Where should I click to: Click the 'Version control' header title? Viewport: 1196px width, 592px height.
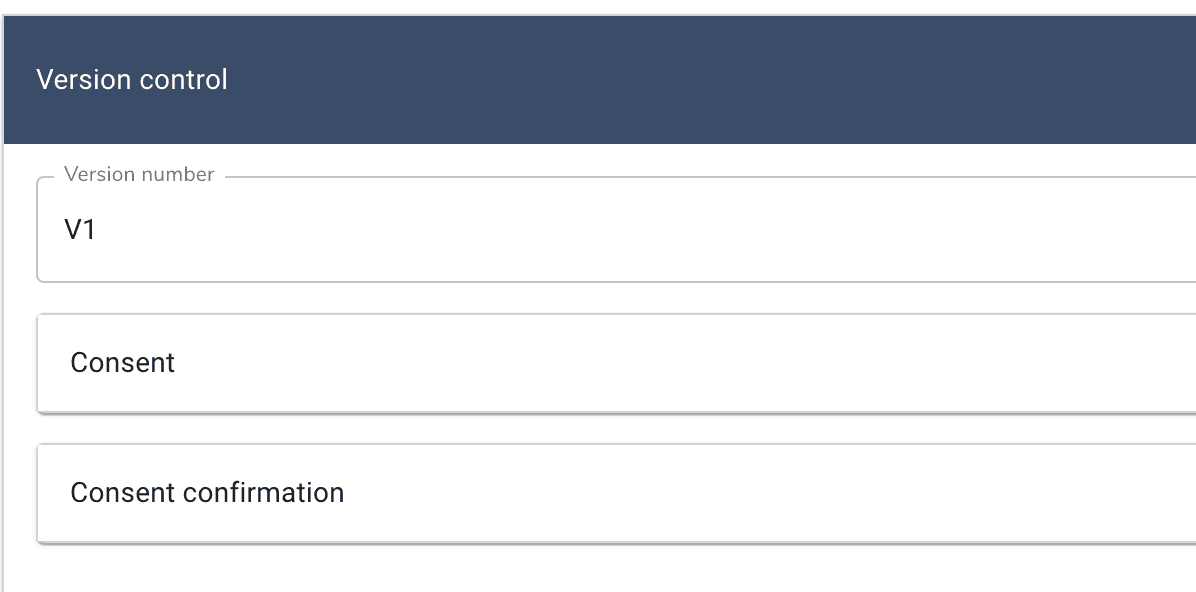tap(132, 80)
